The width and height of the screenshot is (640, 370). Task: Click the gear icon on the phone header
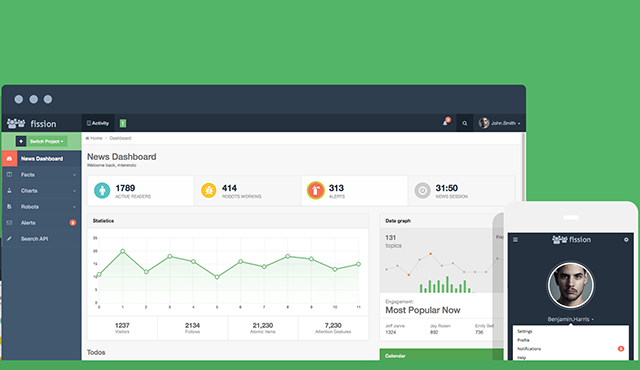tap(626, 240)
